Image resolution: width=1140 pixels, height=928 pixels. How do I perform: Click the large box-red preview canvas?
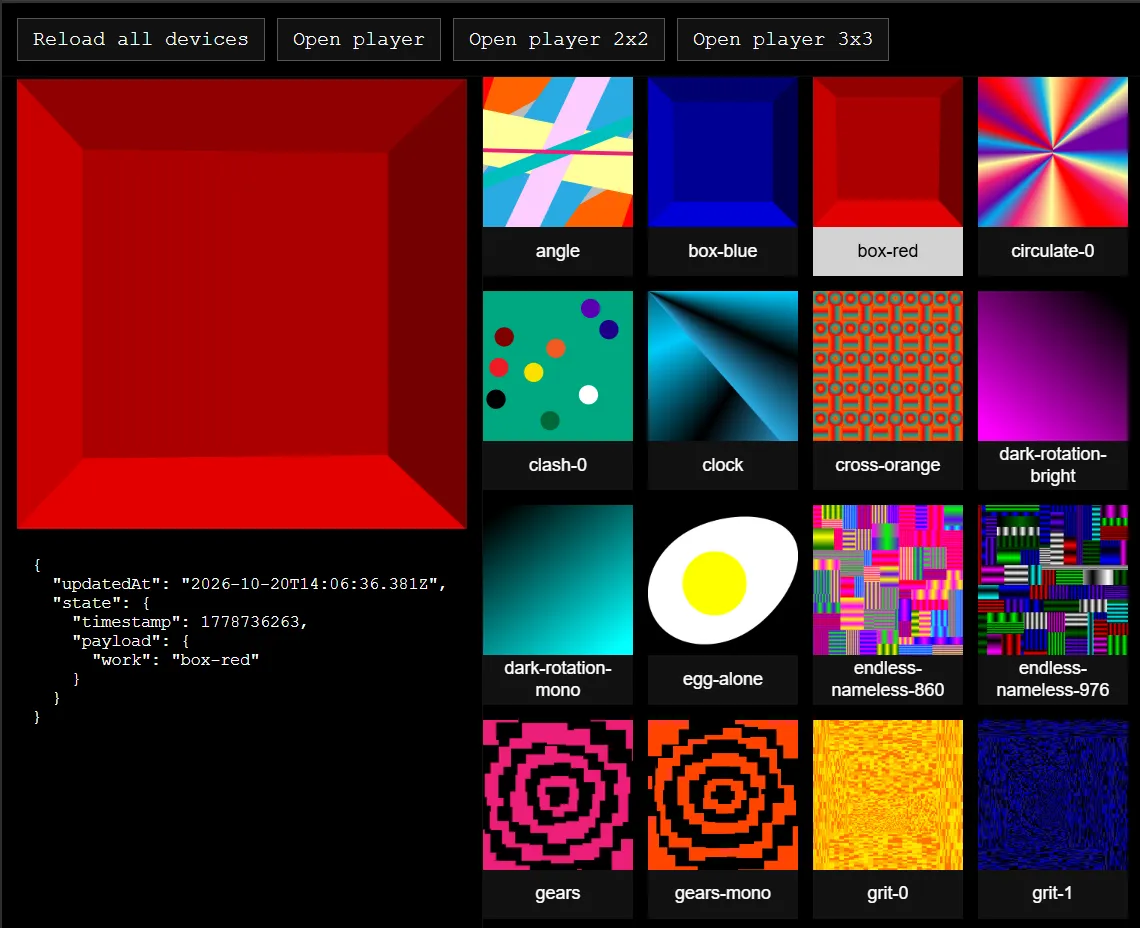tap(241, 304)
